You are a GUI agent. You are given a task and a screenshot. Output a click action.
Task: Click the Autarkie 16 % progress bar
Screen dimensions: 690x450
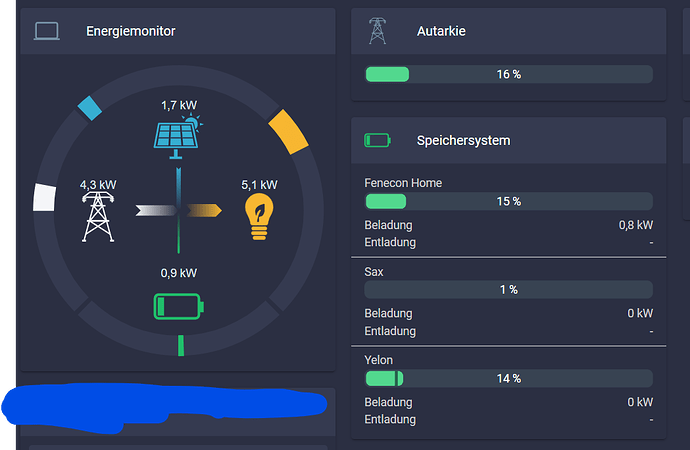click(508, 74)
